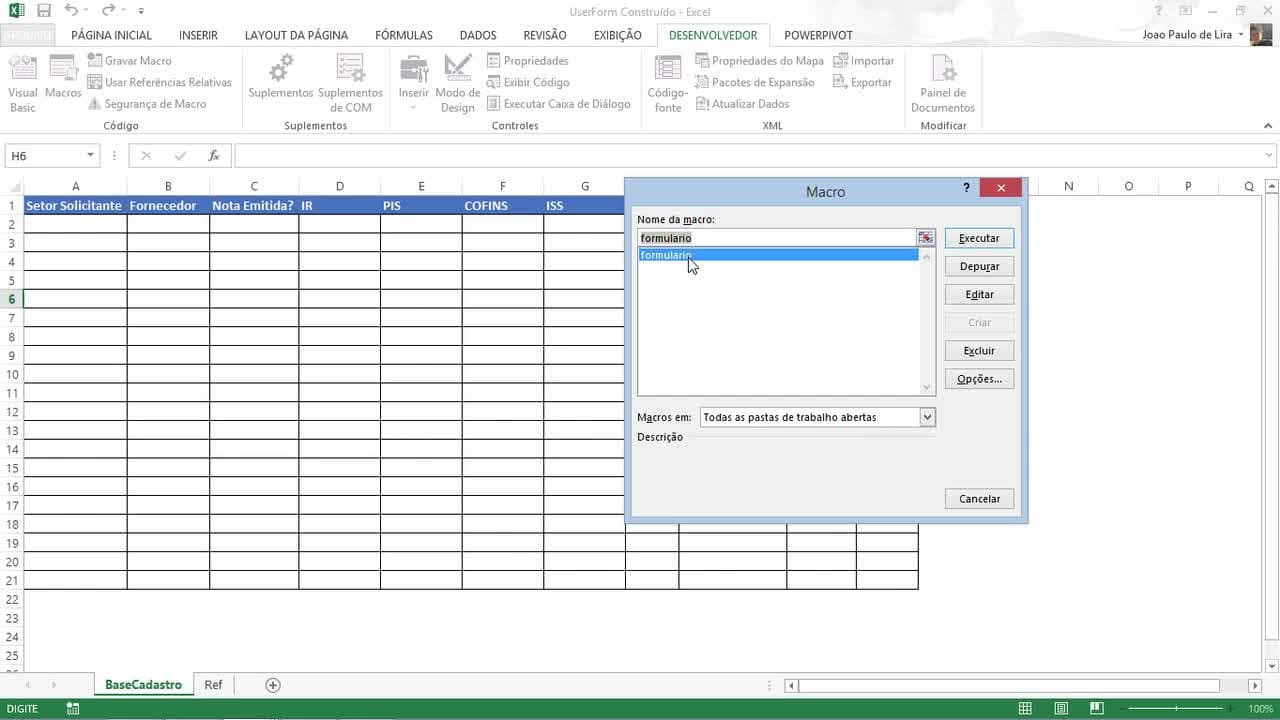Undo the last action
1280x720 pixels.
tap(71, 11)
